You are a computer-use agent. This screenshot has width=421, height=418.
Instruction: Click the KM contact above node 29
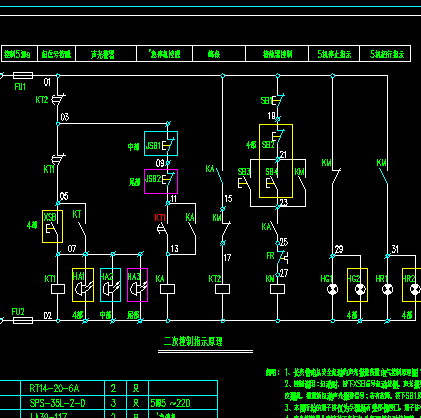click(336, 176)
